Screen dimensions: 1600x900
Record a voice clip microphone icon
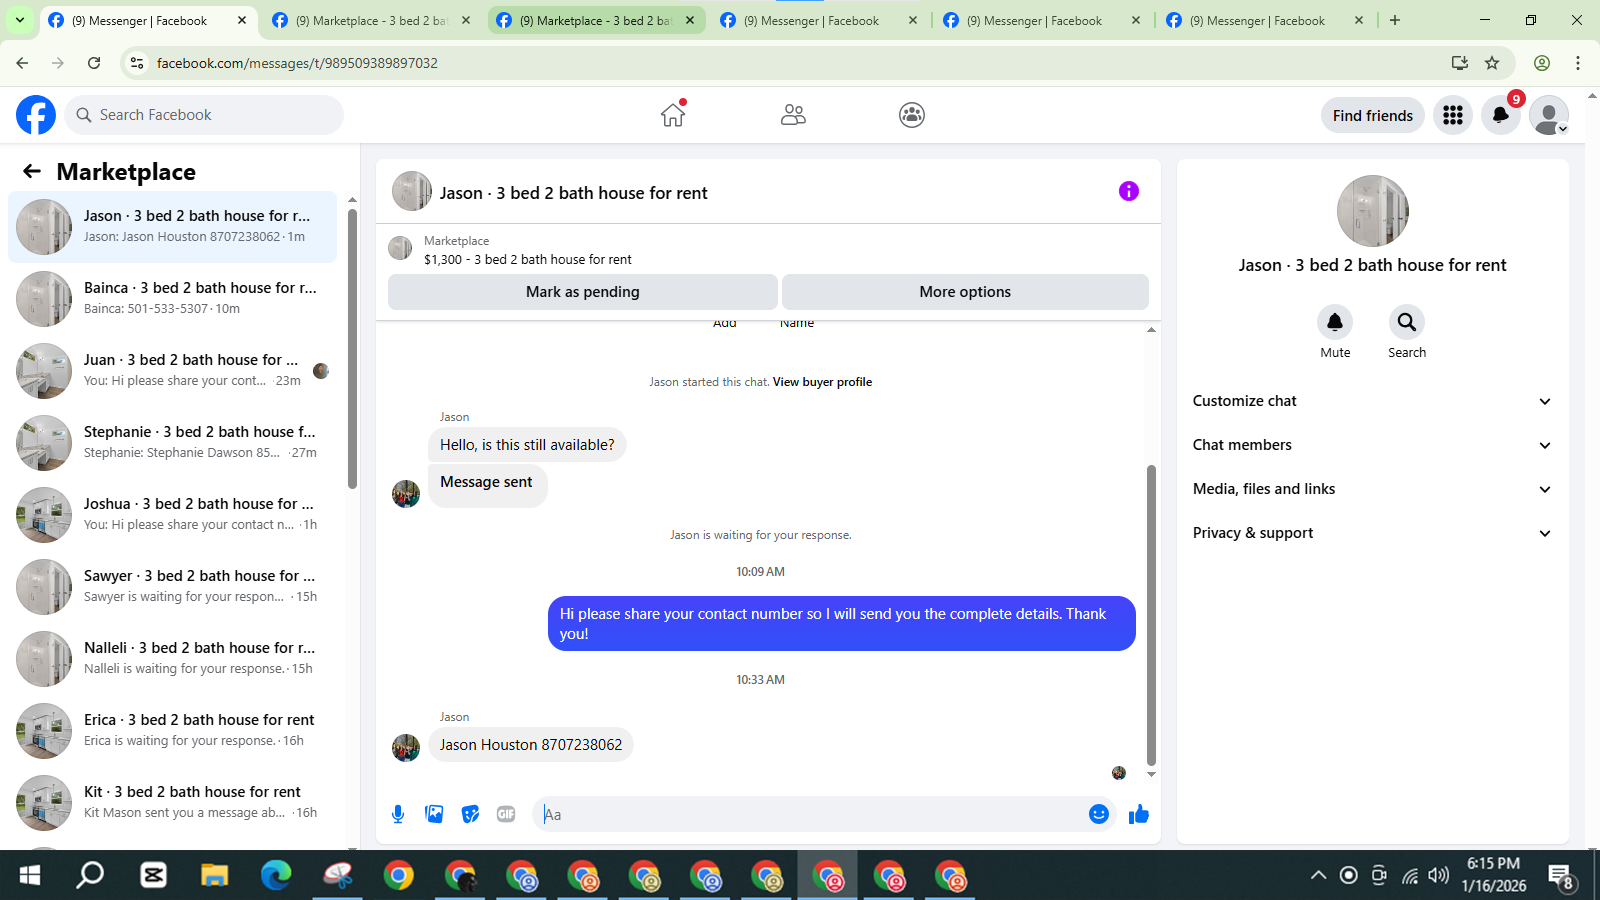[x=398, y=814]
